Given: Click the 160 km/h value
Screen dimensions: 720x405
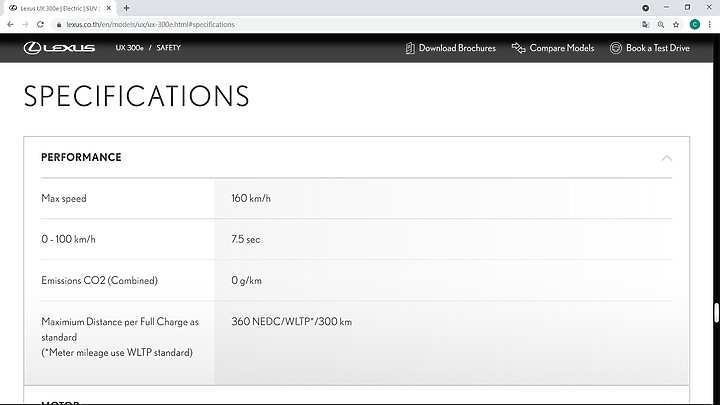Looking at the screenshot, I should [251, 198].
